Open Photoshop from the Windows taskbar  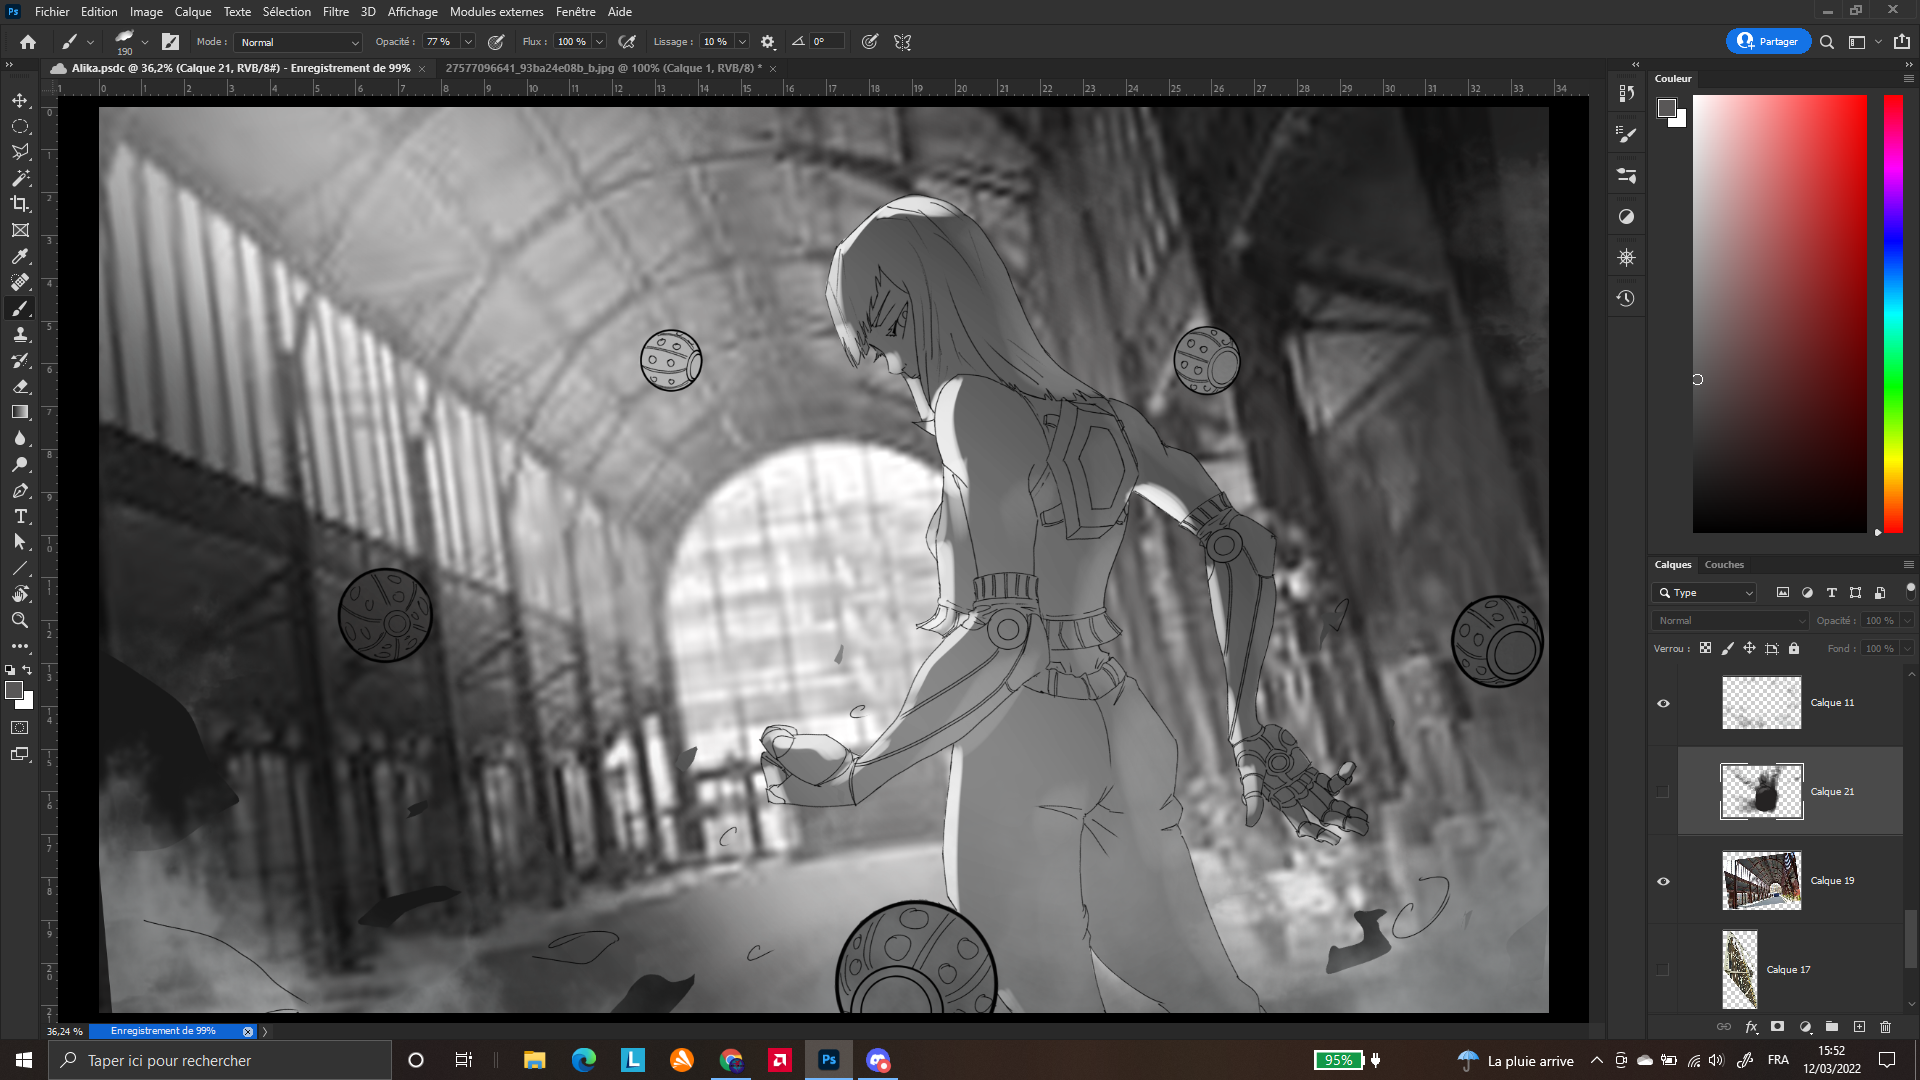pos(828,1060)
